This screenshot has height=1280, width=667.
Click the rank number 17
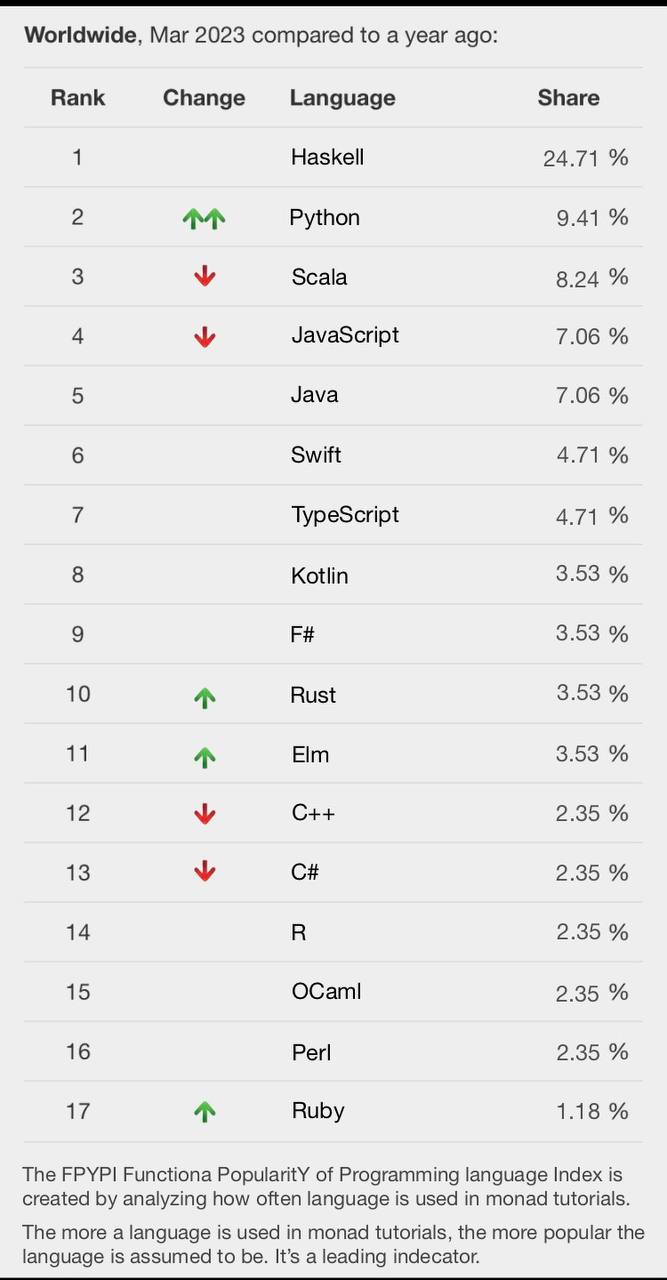click(78, 1110)
